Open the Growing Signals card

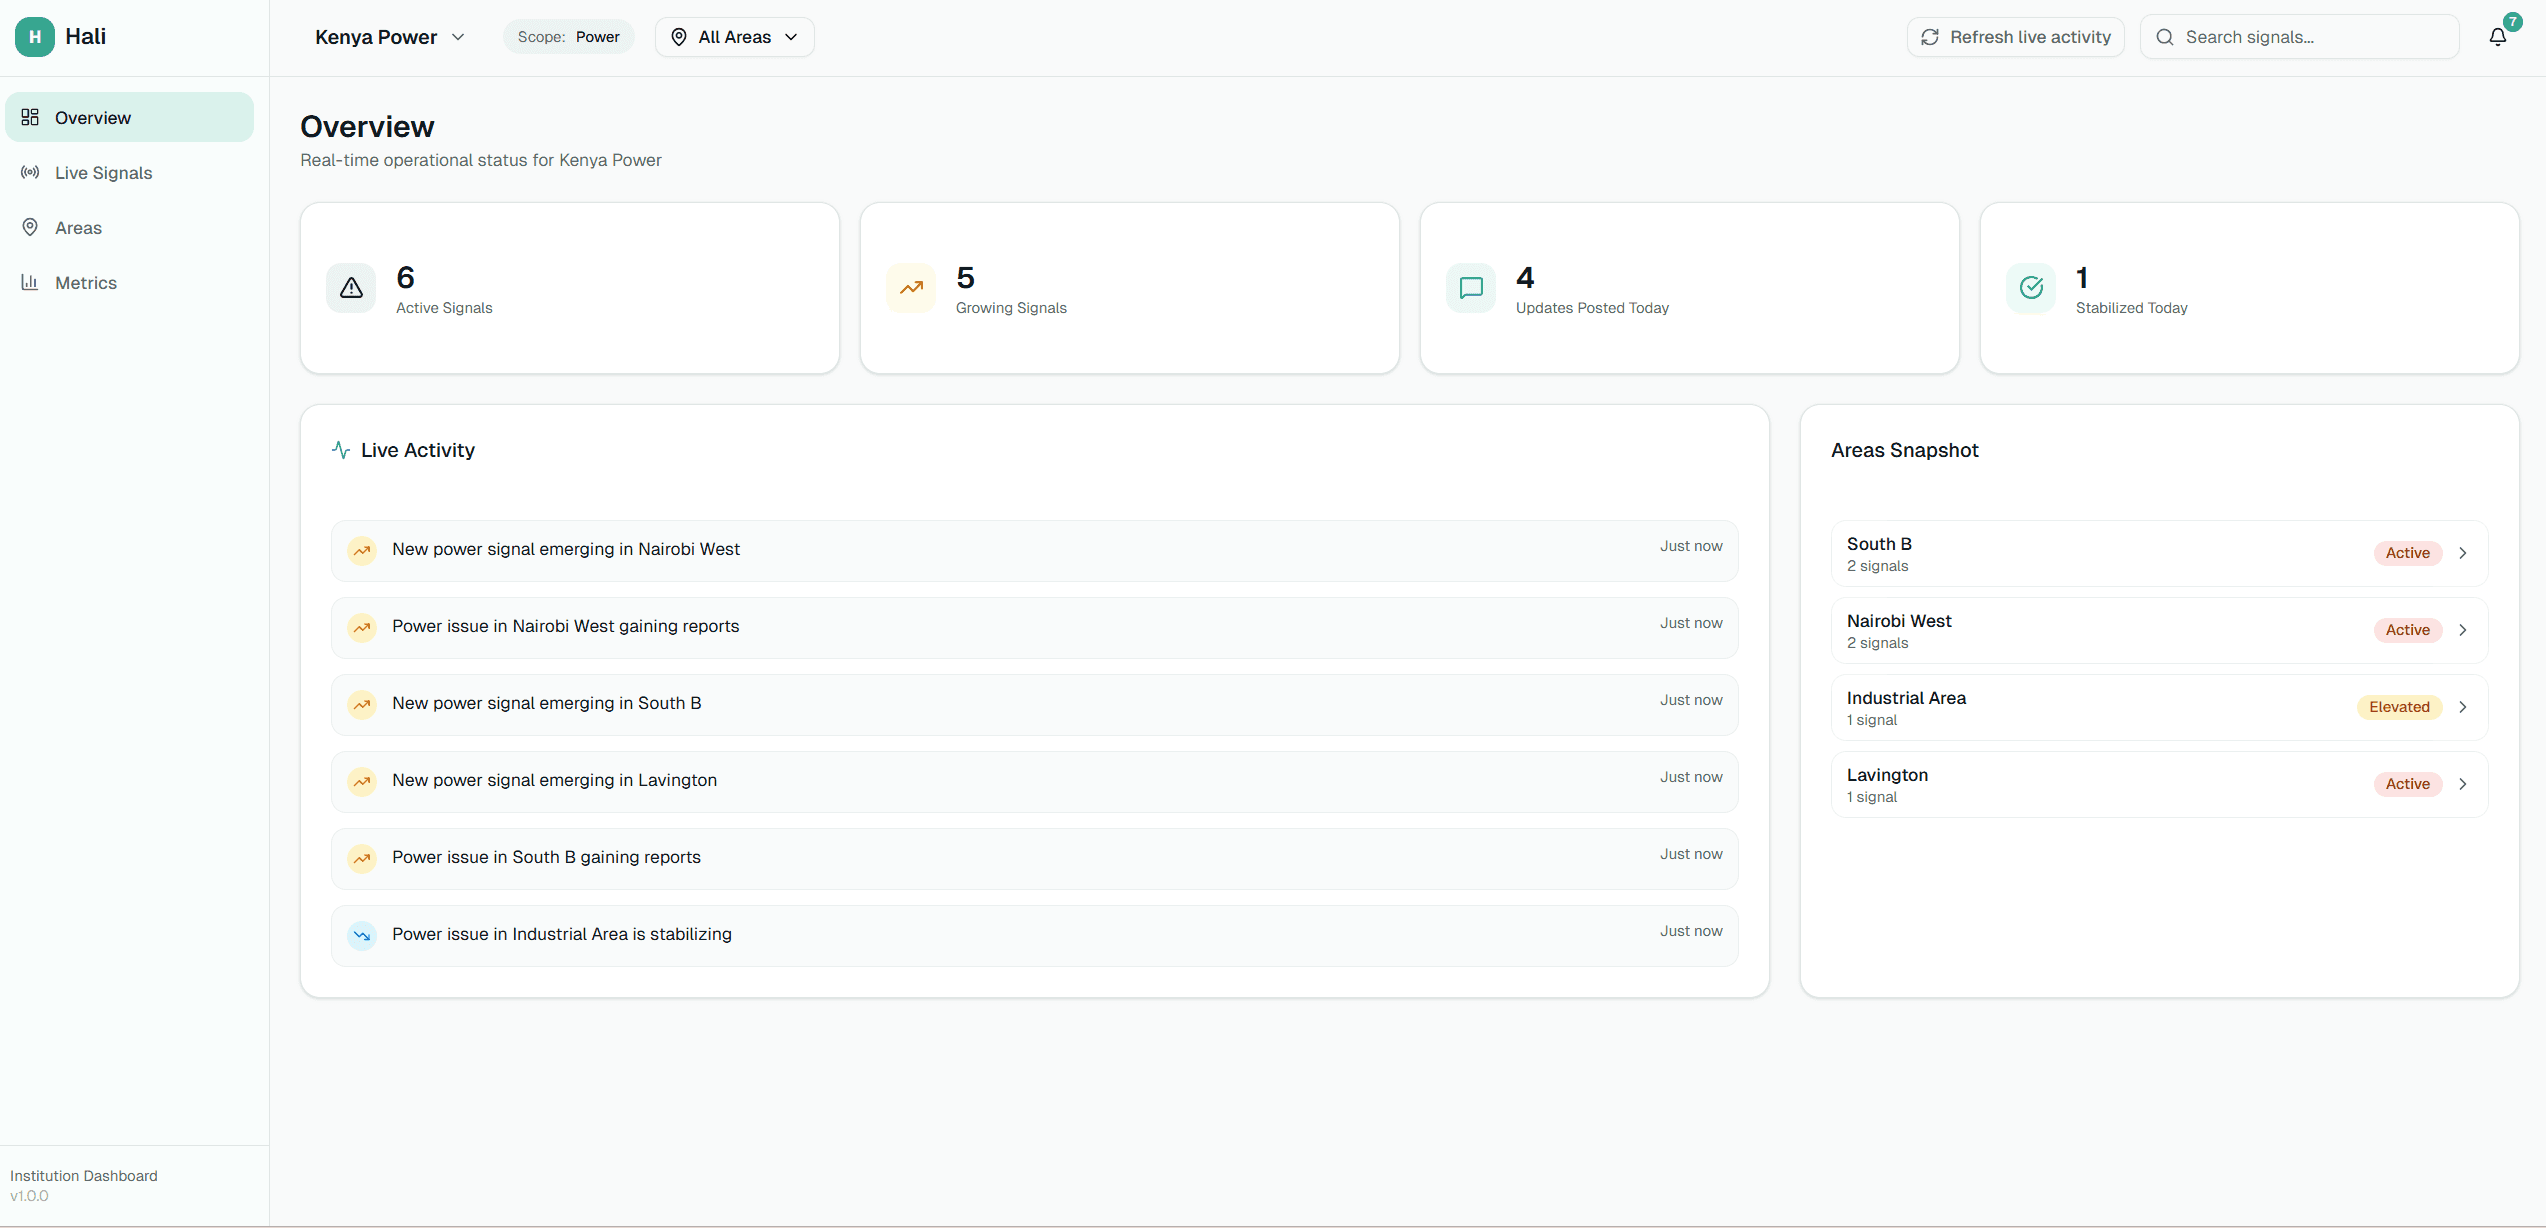[x=1130, y=288]
